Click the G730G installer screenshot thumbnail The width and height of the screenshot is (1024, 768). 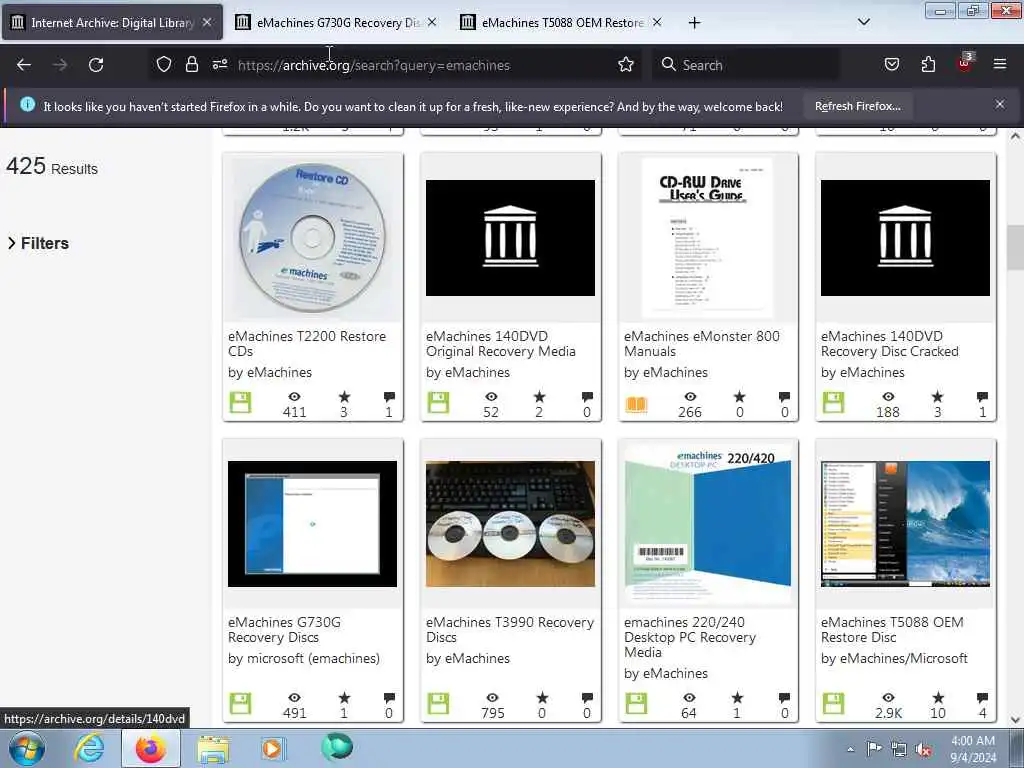pos(312,524)
